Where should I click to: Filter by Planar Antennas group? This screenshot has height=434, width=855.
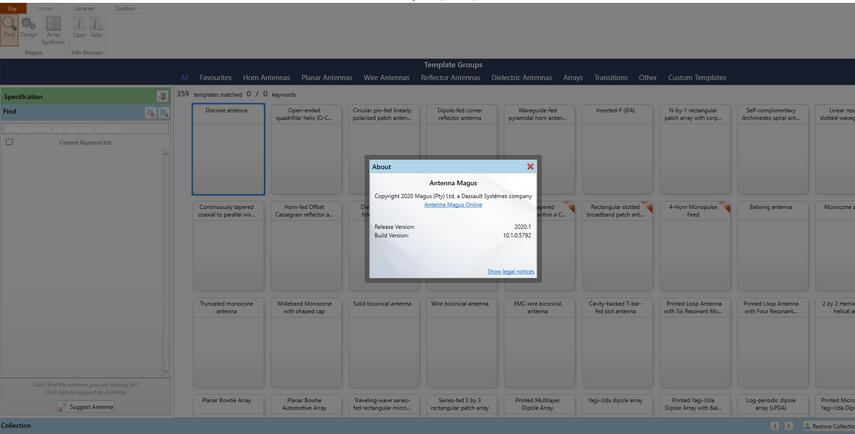coord(327,77)
